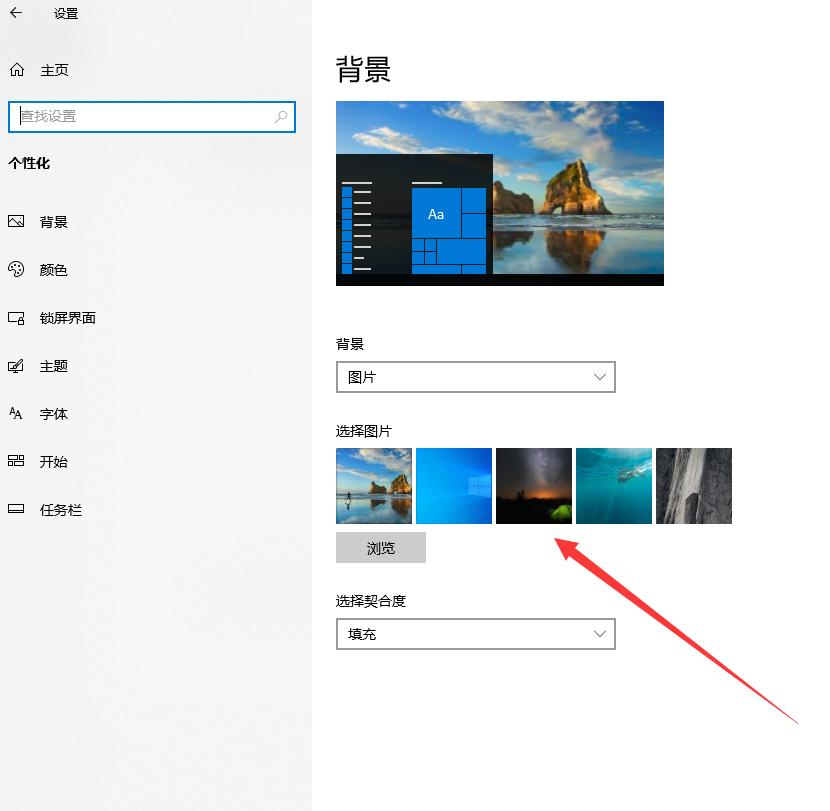Image resolution: width=830 pixels, height=811 pixels.
Task: Open the 背景 type dropdown showing 图片
Action: tap(475, 377)
